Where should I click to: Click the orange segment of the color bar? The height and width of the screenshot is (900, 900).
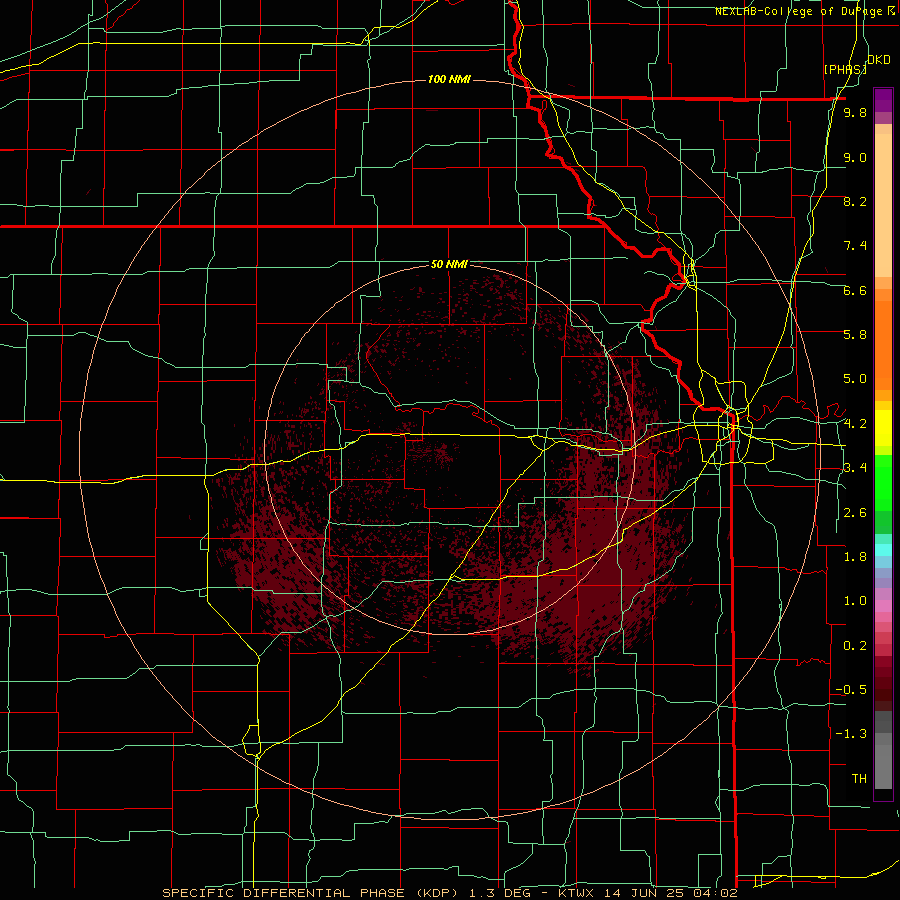tap(883, 344)
